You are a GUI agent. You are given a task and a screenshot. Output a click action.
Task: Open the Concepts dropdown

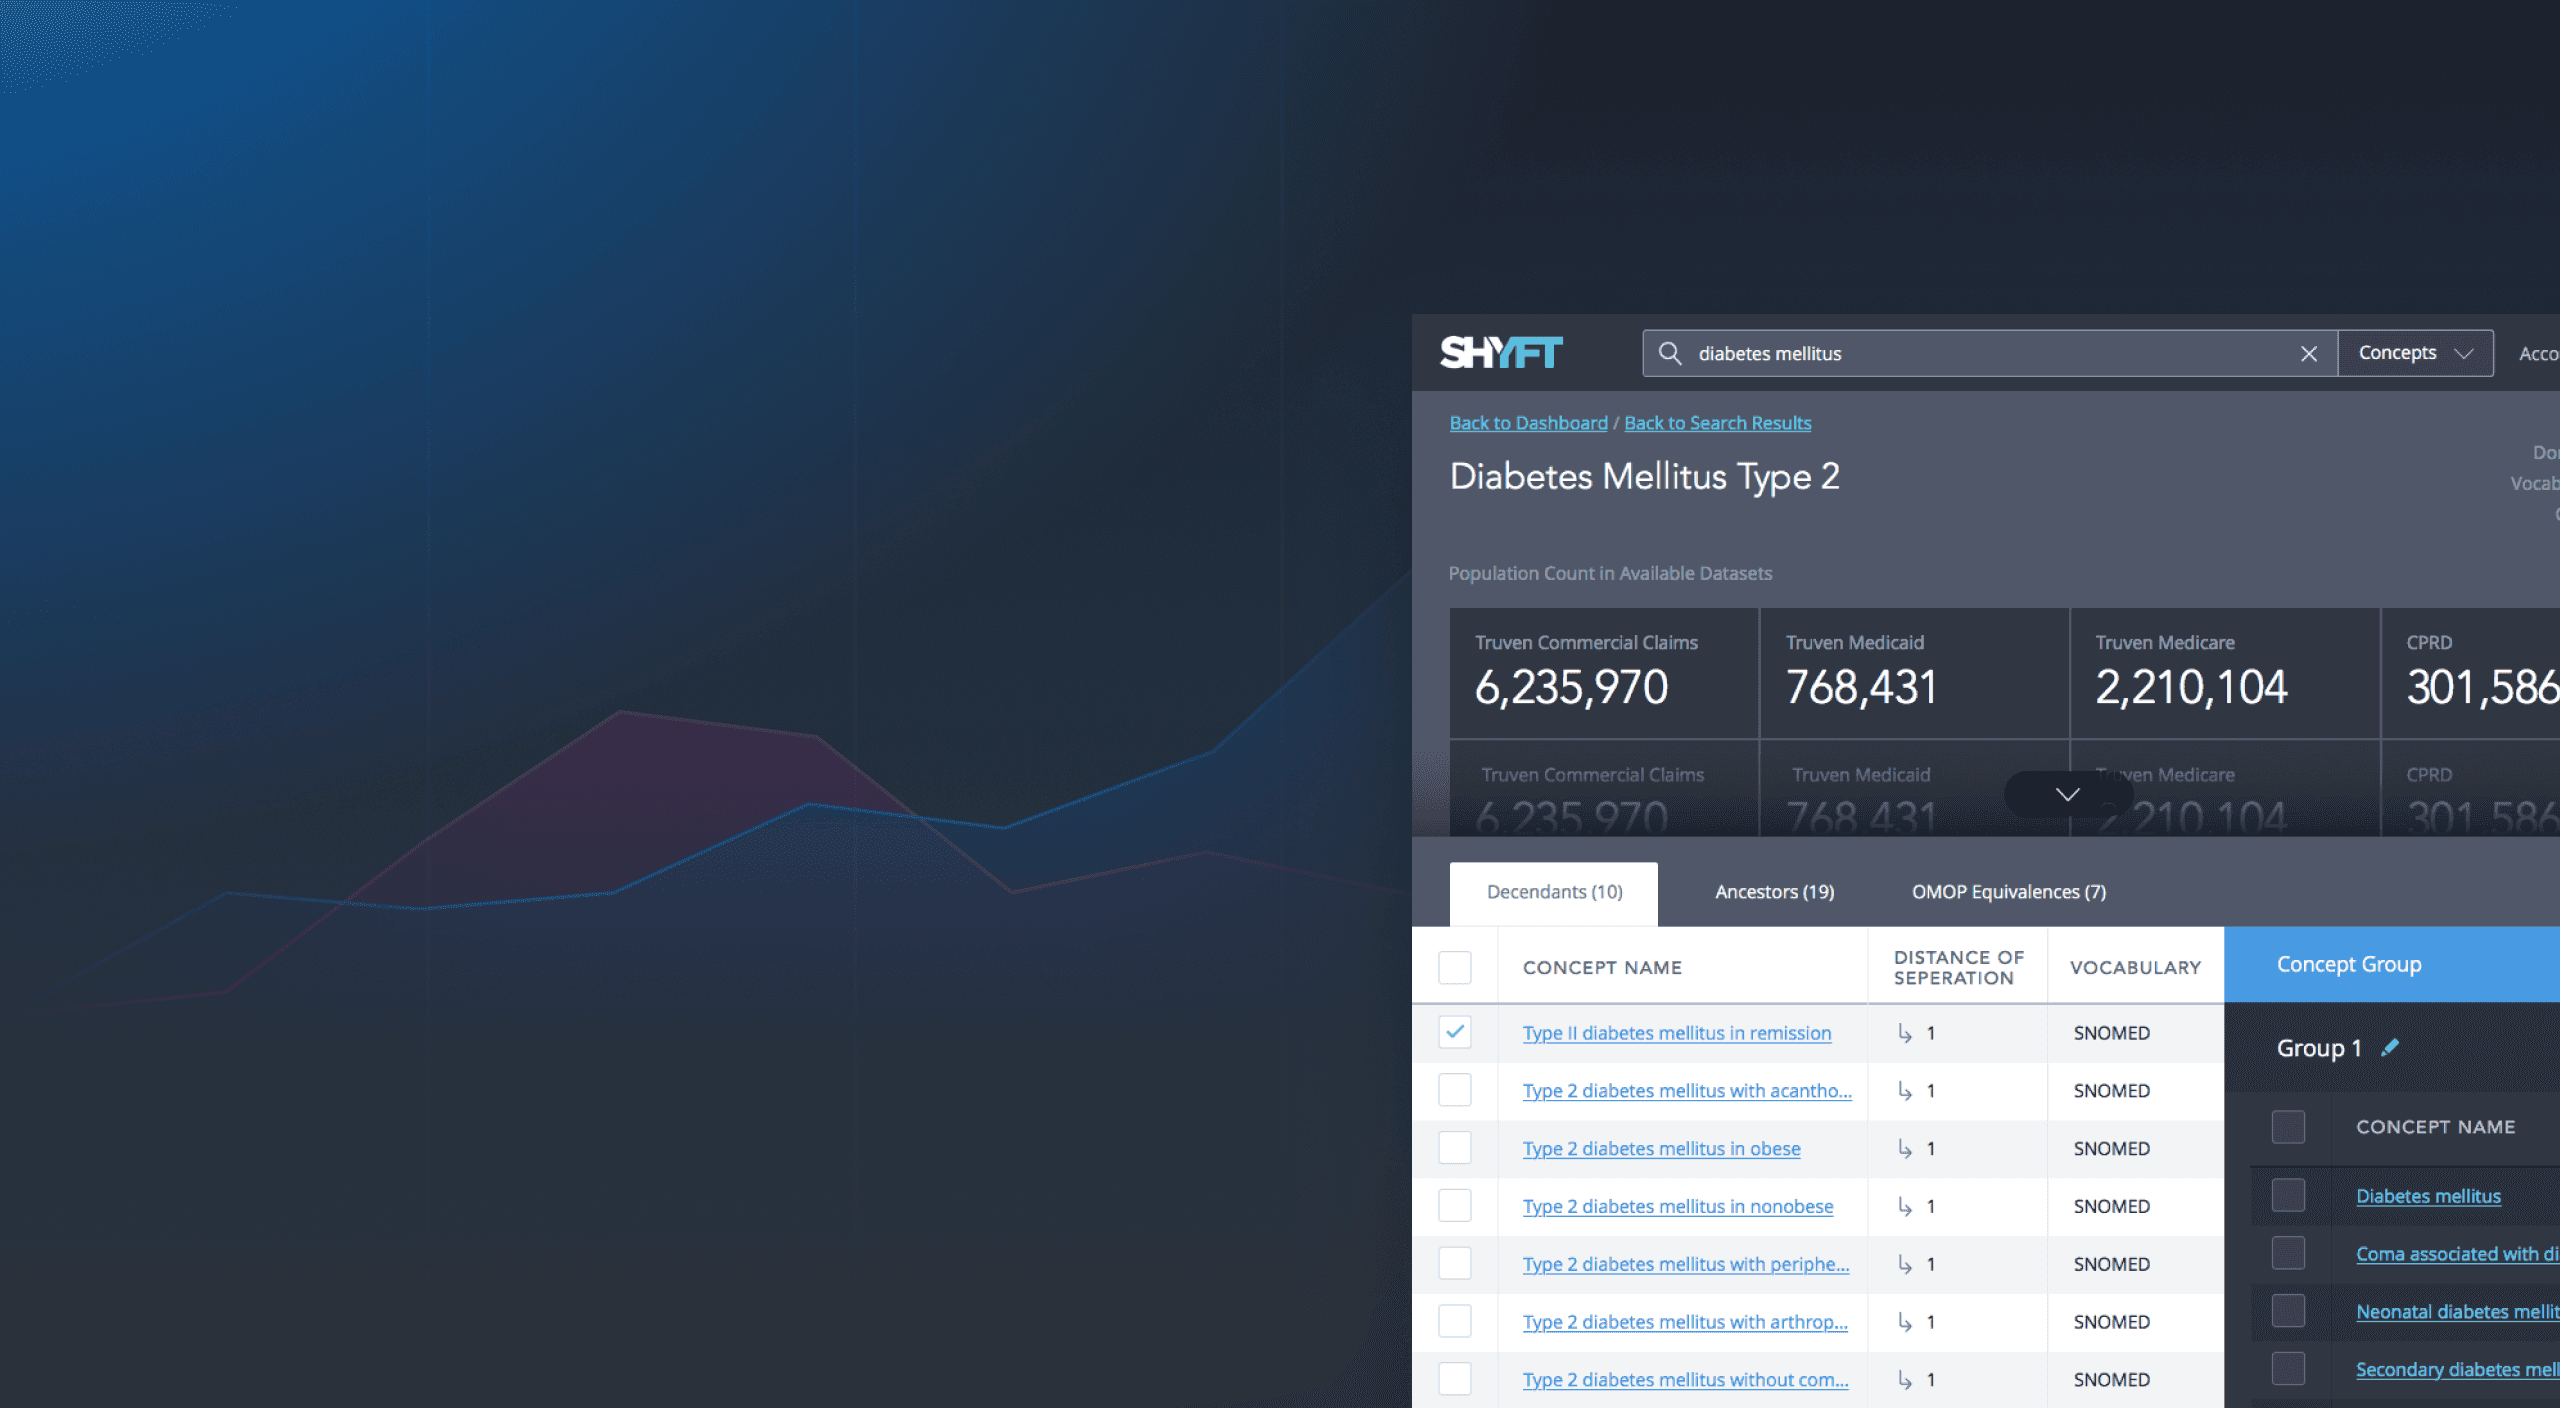click(2414, 353)
